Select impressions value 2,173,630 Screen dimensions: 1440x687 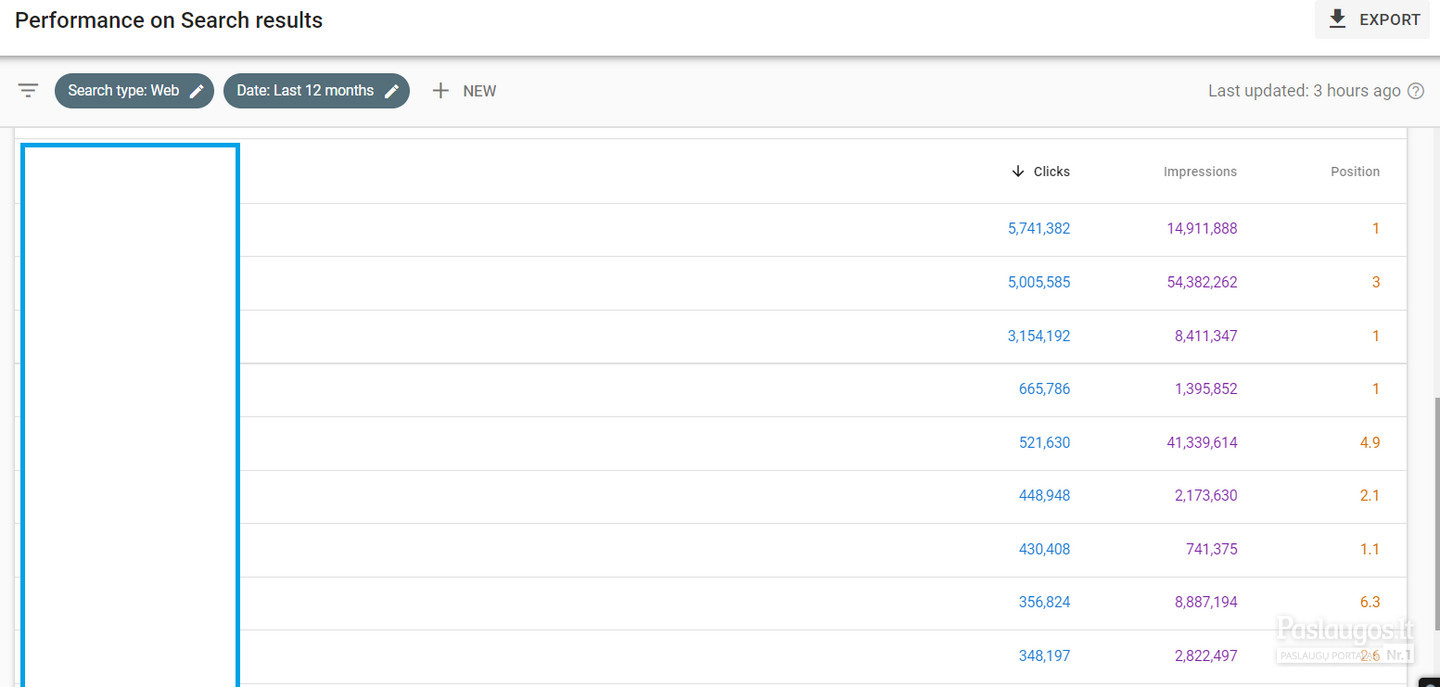click(1206, 496)
